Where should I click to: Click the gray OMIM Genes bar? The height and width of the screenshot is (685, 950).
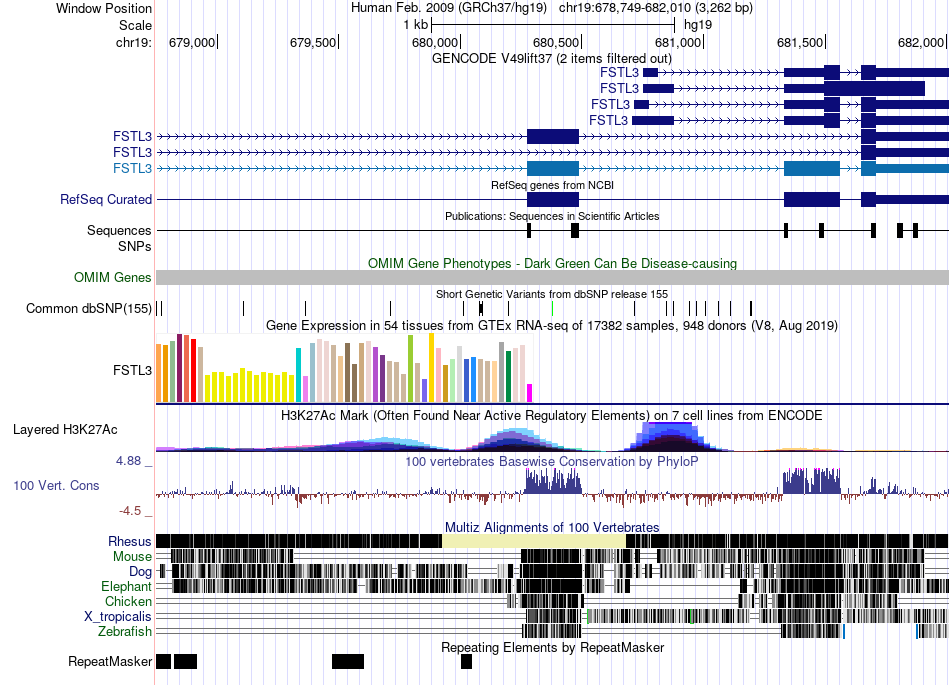[x=552, y=277]
